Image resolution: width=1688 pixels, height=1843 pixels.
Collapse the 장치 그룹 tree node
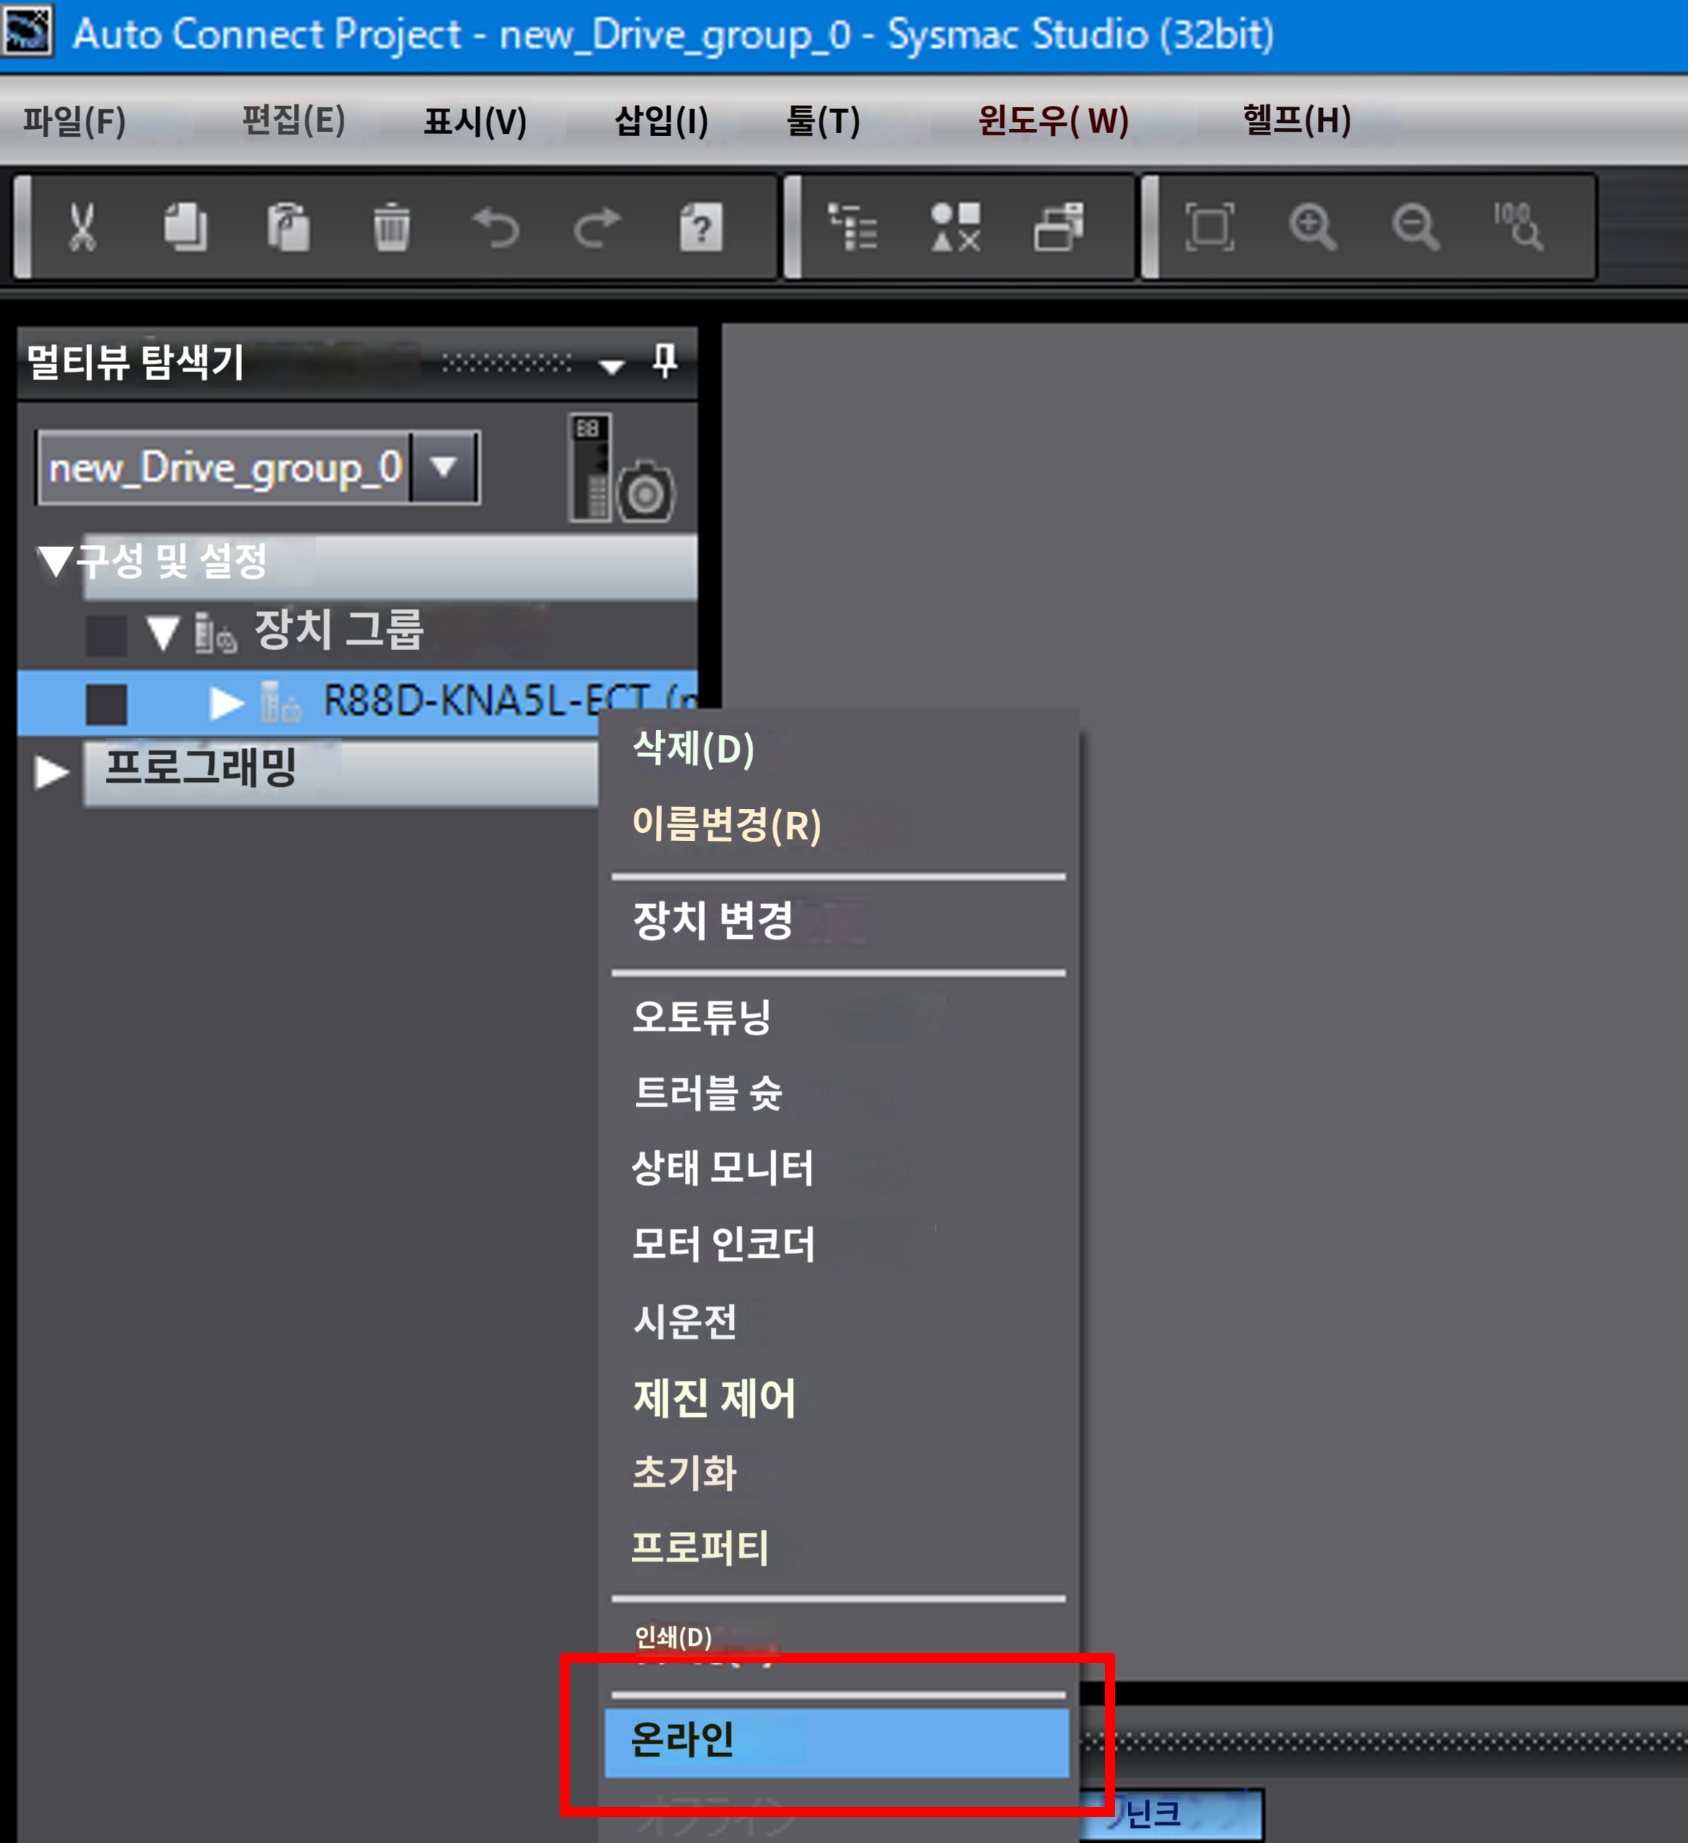(x=162, y=633)
